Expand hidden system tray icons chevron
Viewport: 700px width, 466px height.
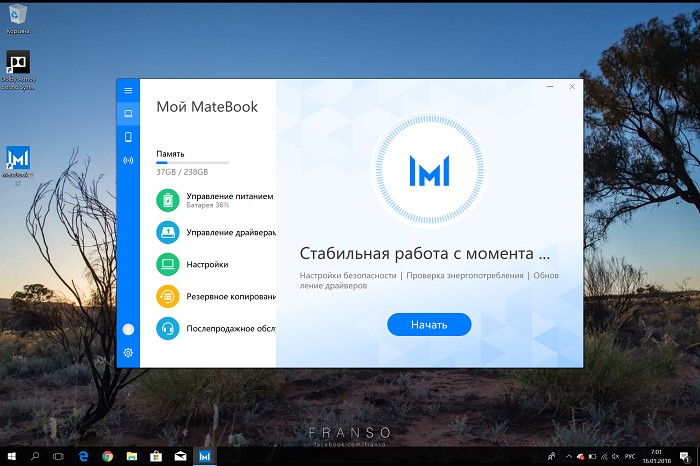pyautogui.click(x=569, y=456)
